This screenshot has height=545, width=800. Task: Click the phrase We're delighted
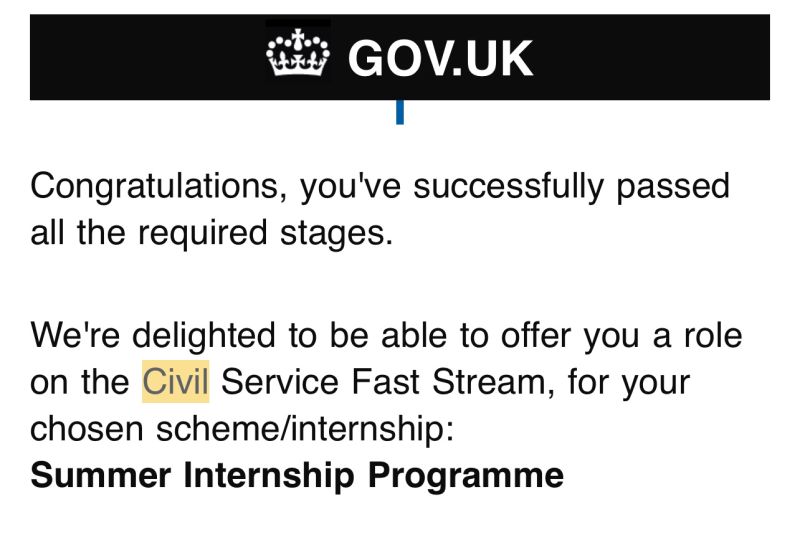coord(153,336)
